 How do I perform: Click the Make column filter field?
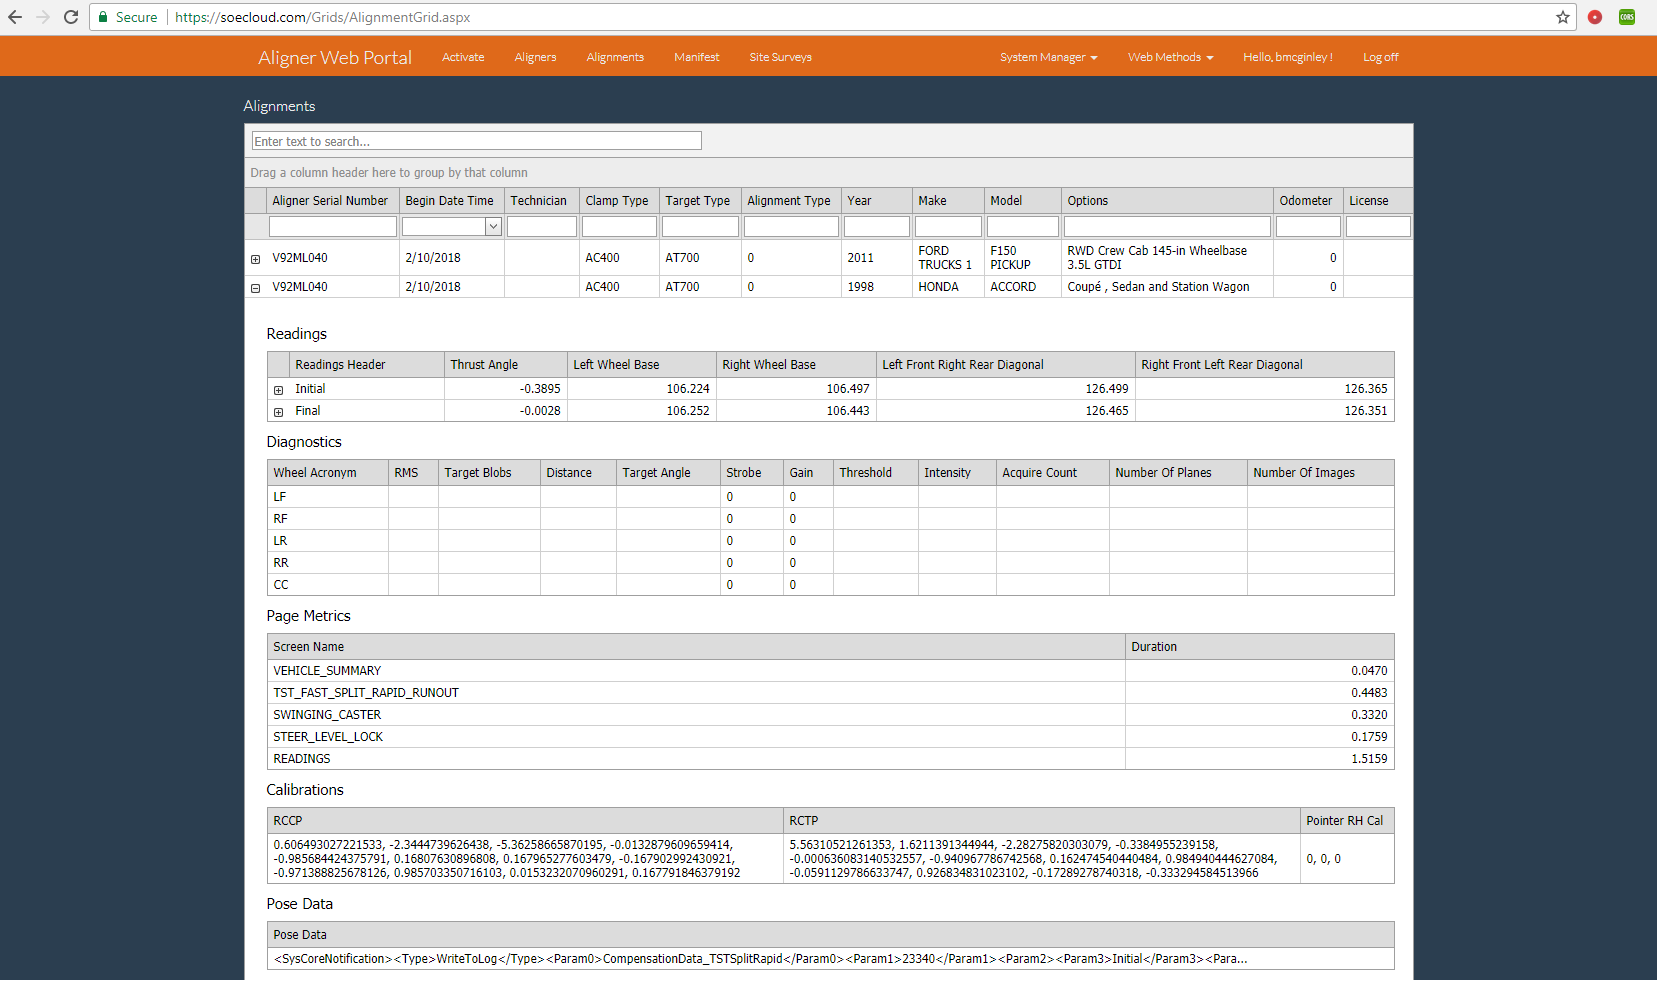947,227
